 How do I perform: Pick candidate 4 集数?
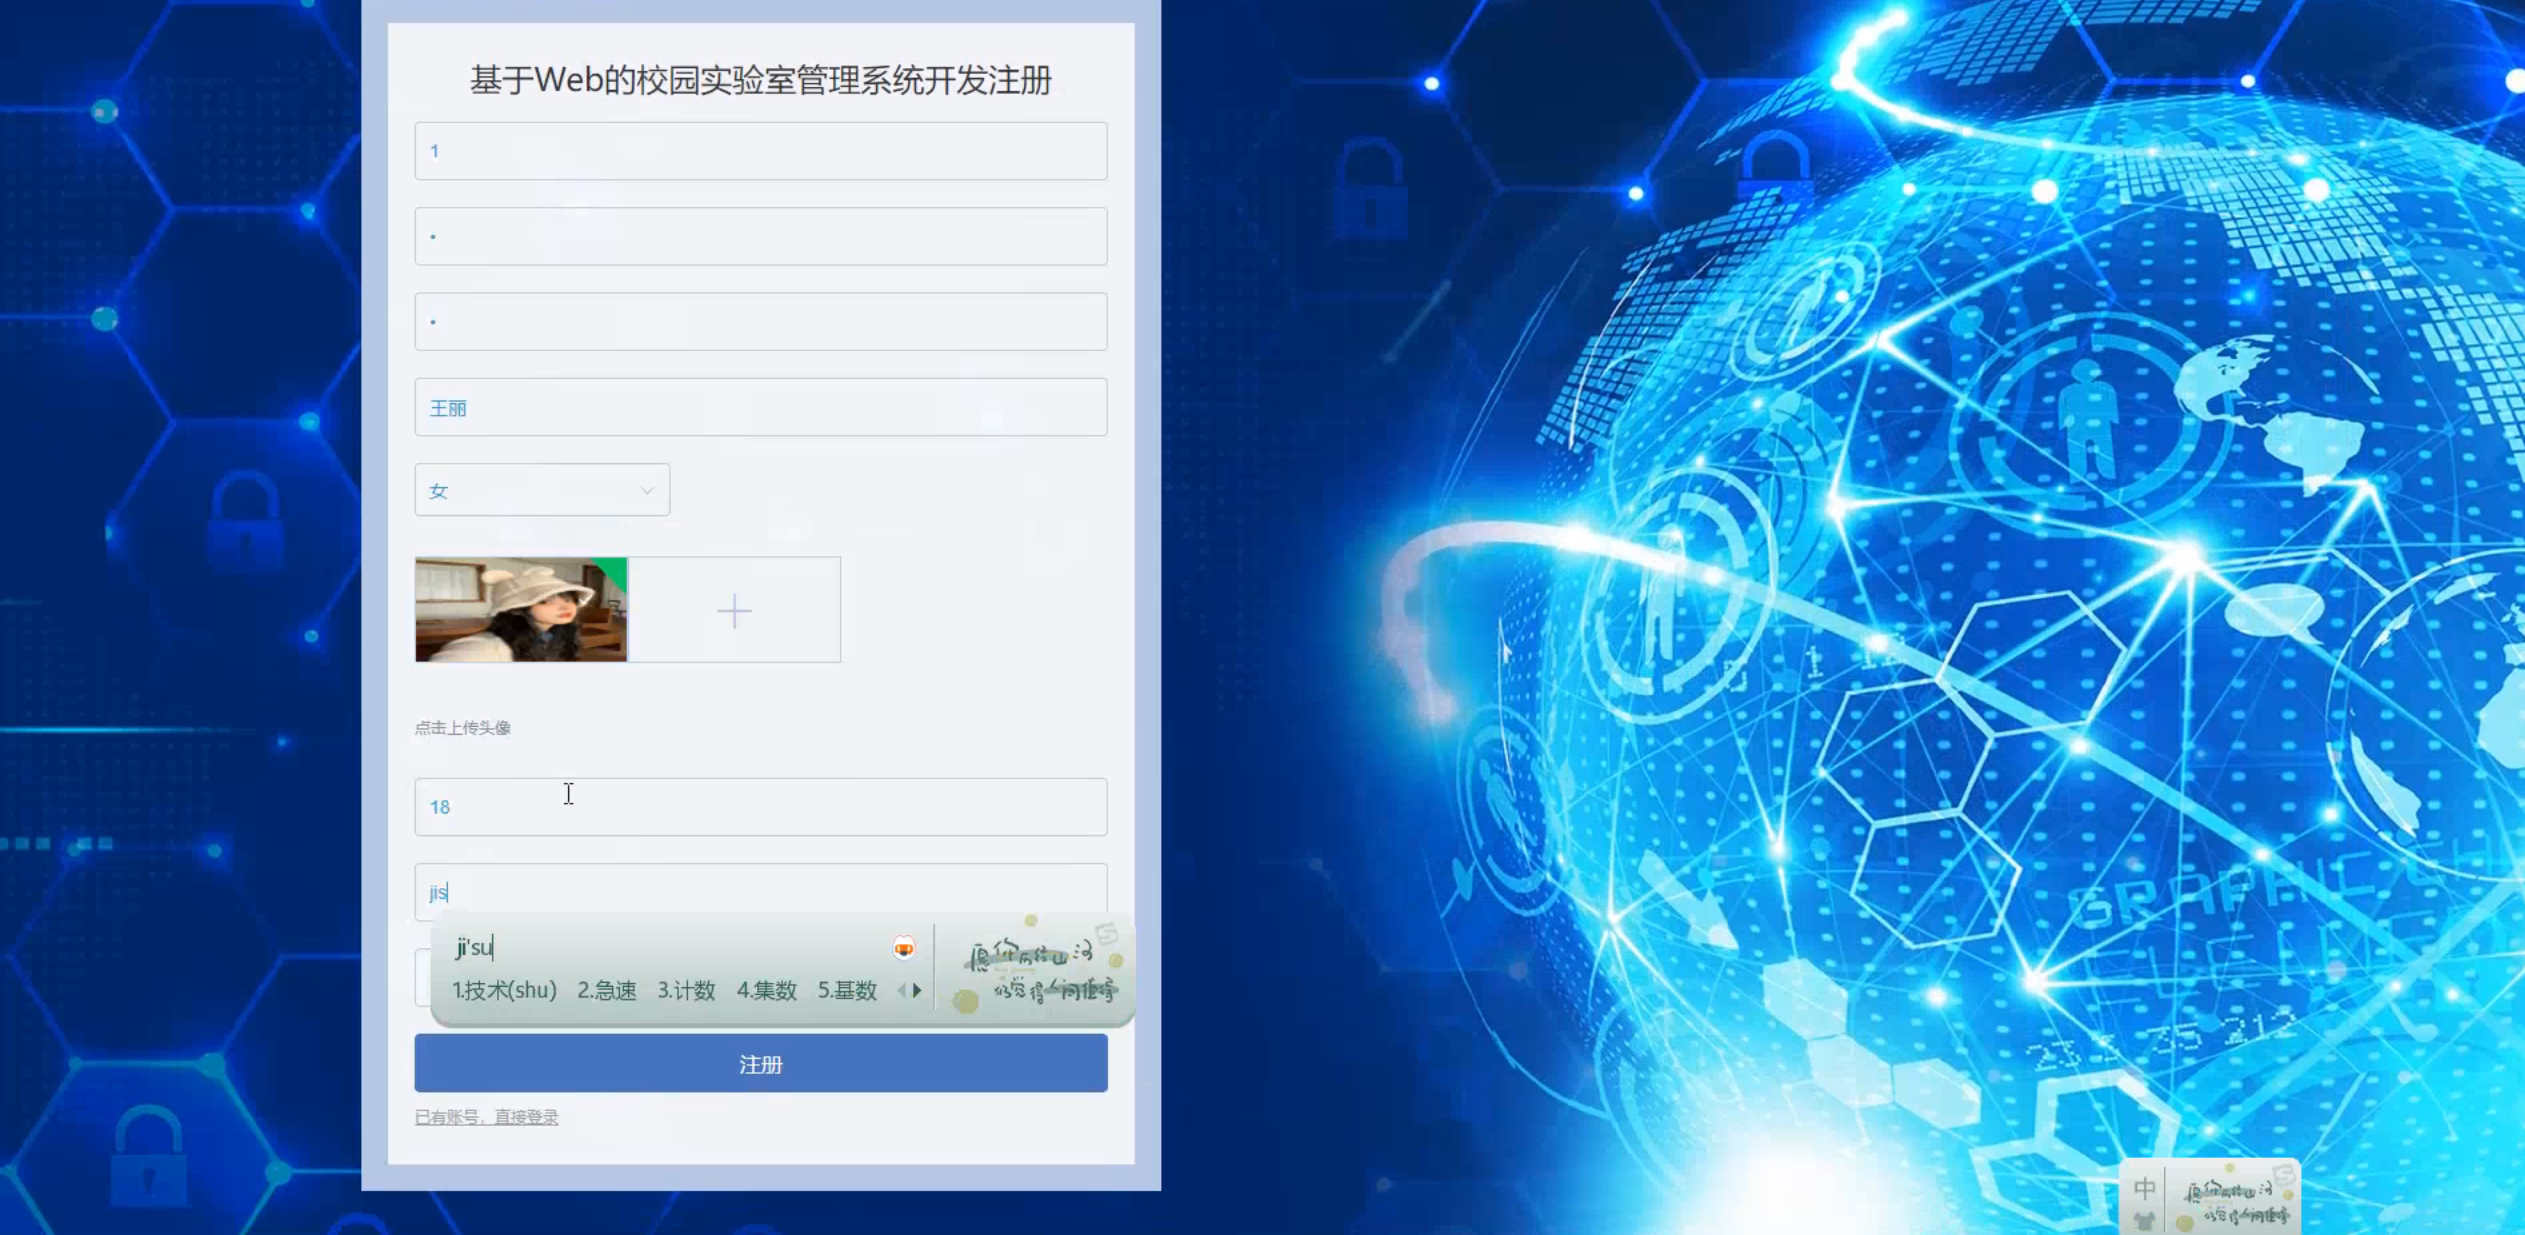766,990
